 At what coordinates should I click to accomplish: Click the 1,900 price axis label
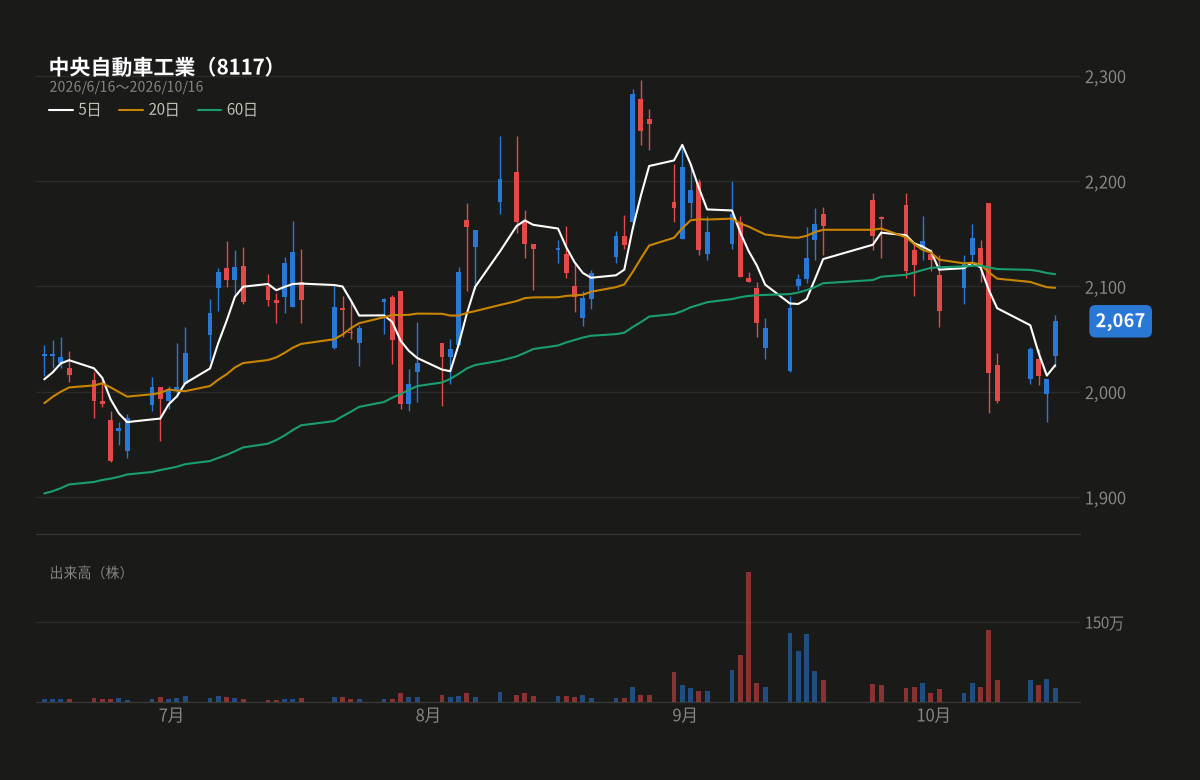(x=1105, y=498)
